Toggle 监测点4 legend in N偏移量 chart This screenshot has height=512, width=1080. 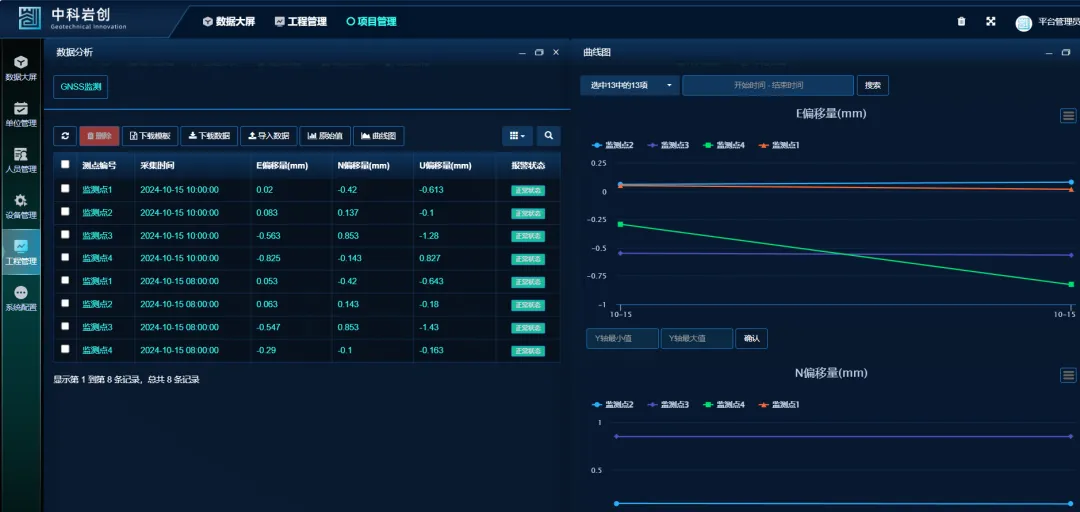point(724,405)
